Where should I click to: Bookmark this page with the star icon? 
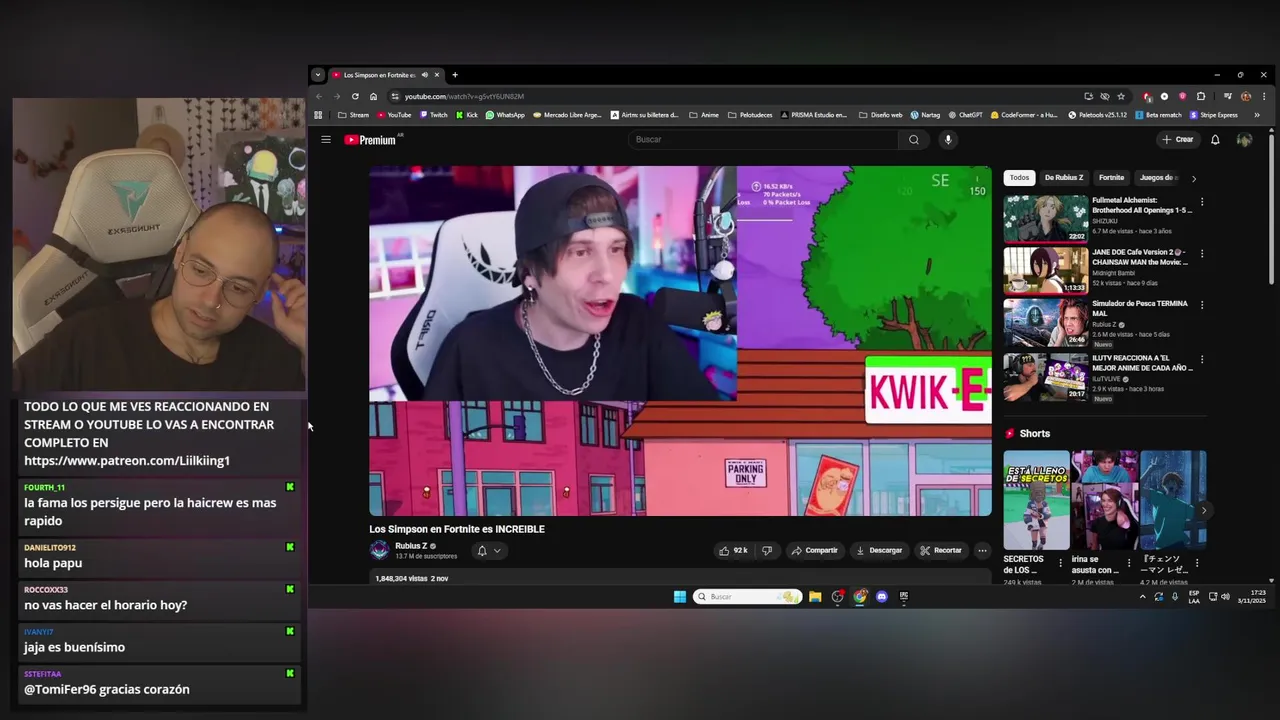(x=1121, y=96)
